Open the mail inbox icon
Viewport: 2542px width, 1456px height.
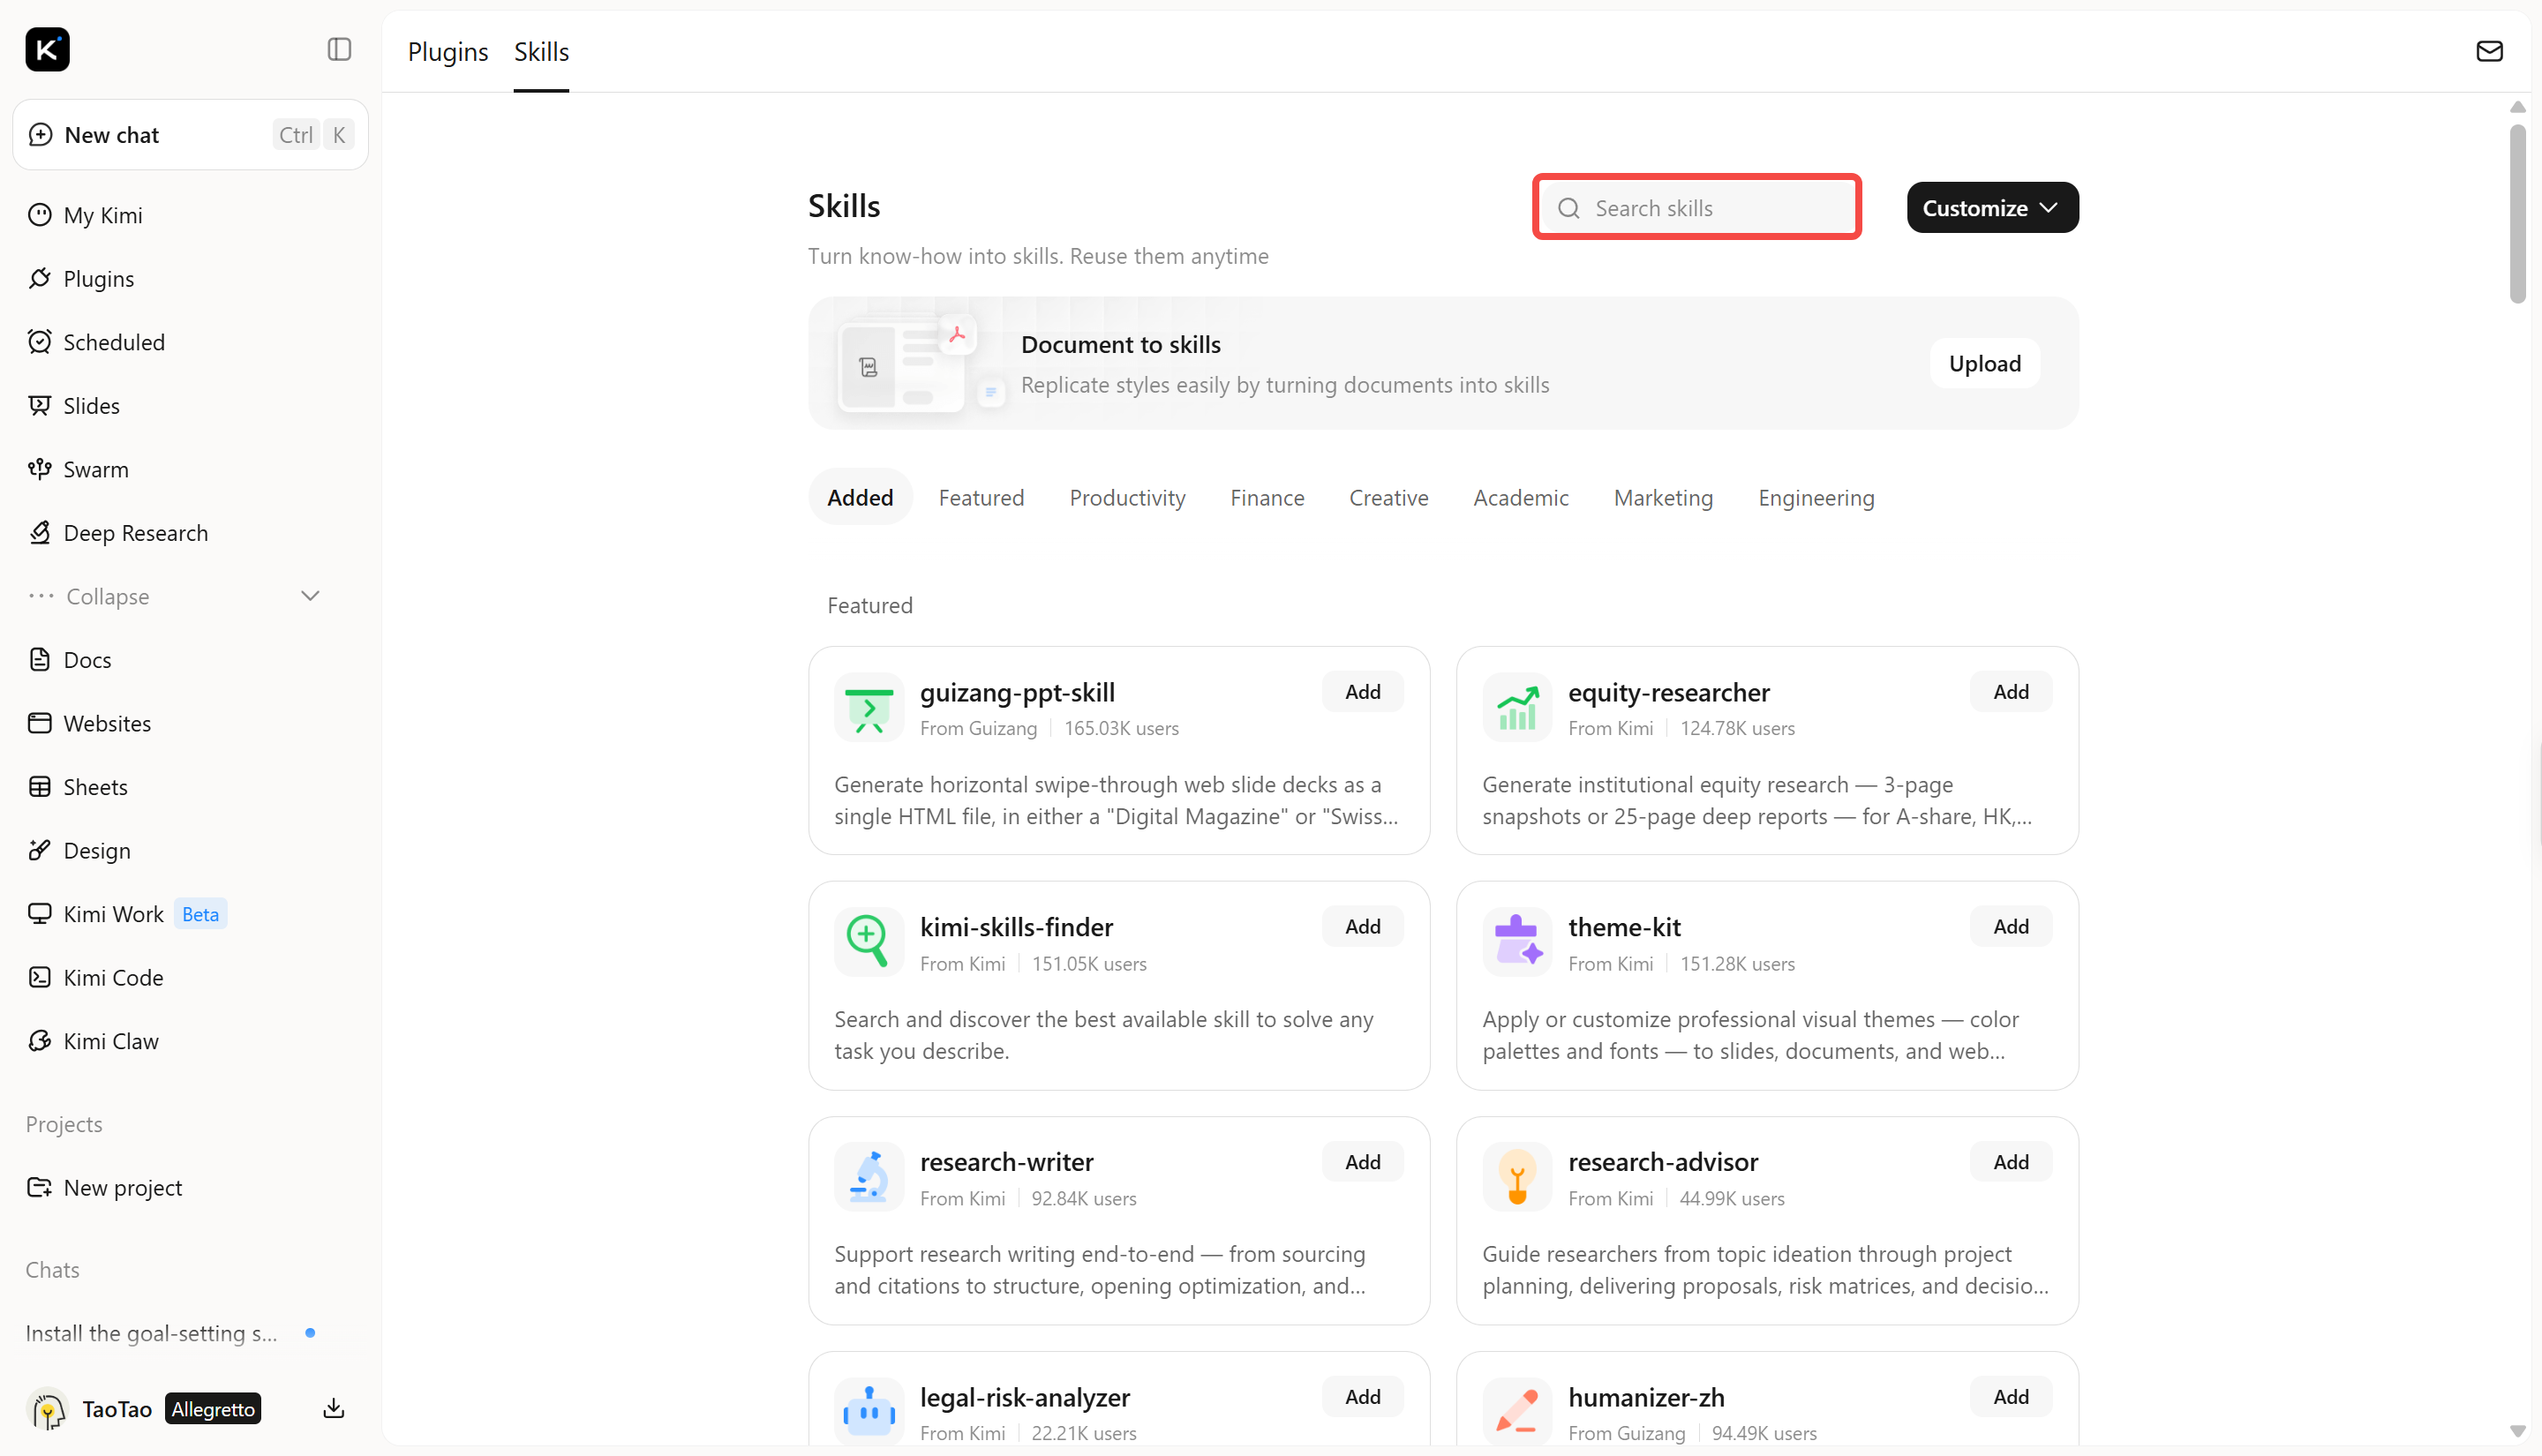2489,51
